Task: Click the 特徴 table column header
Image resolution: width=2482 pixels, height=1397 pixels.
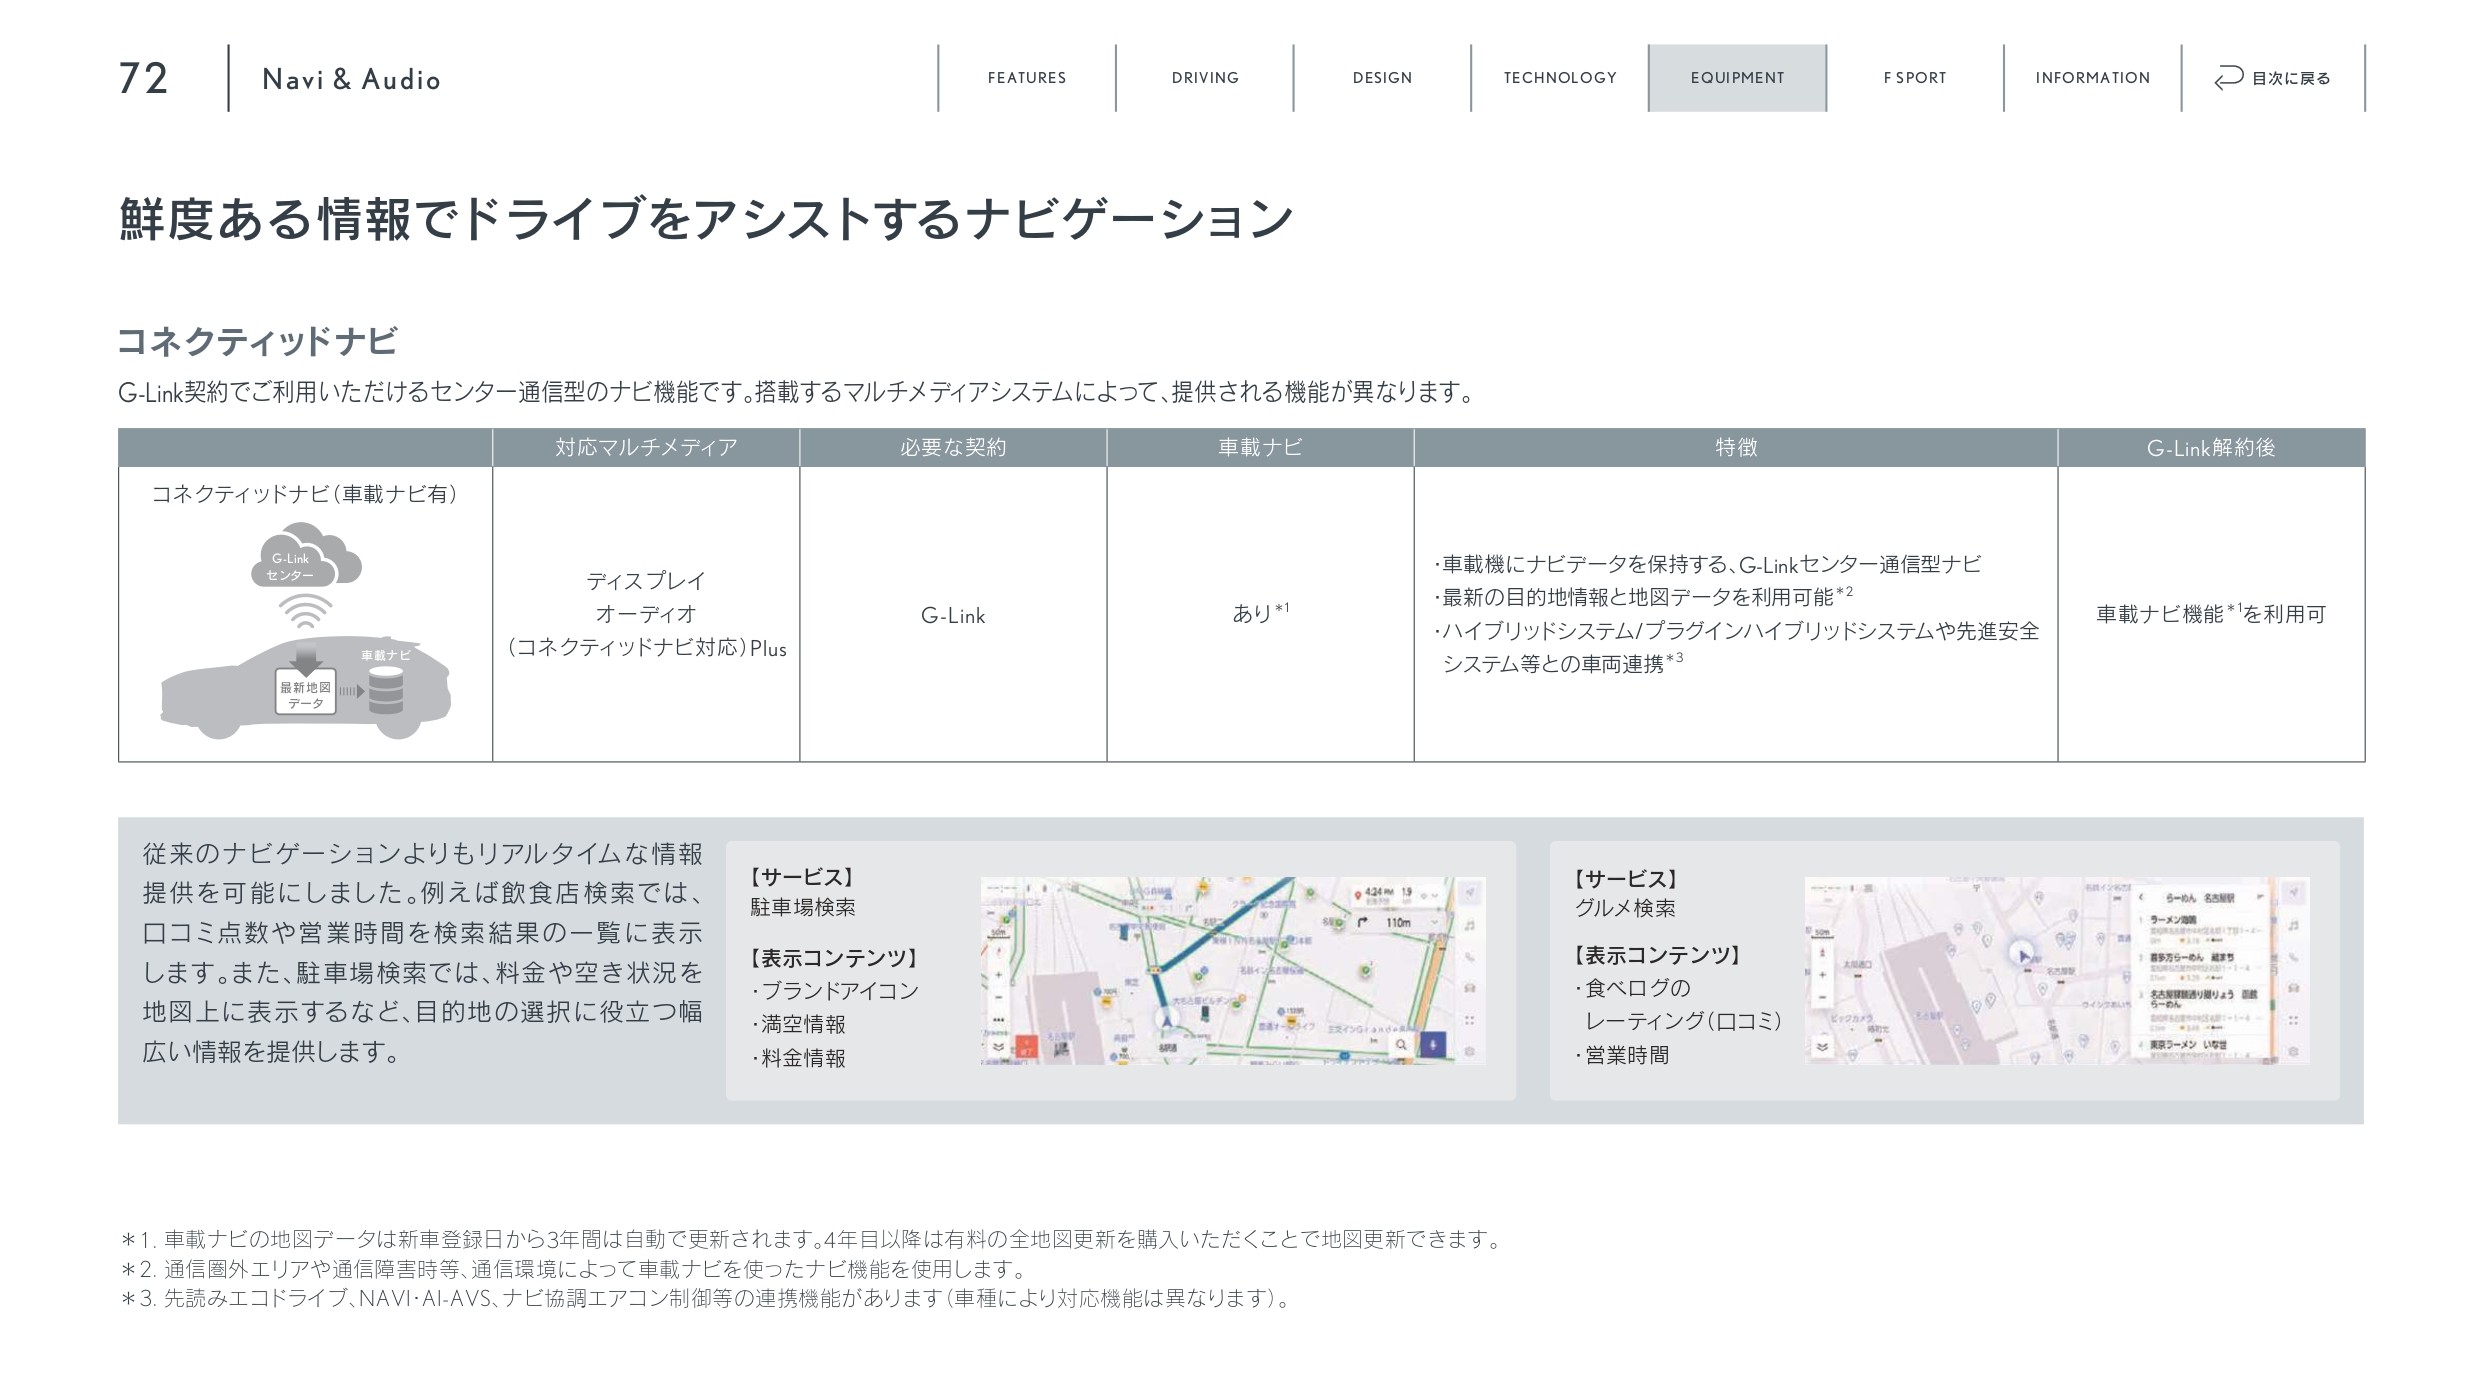Action: 1735,448
